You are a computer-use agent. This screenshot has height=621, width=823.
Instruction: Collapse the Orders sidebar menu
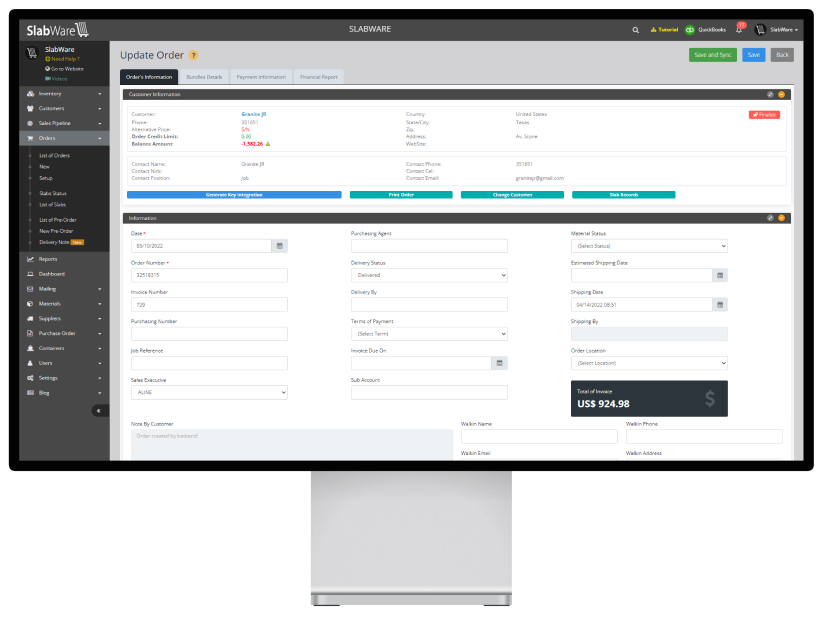[x=64, y=138]
